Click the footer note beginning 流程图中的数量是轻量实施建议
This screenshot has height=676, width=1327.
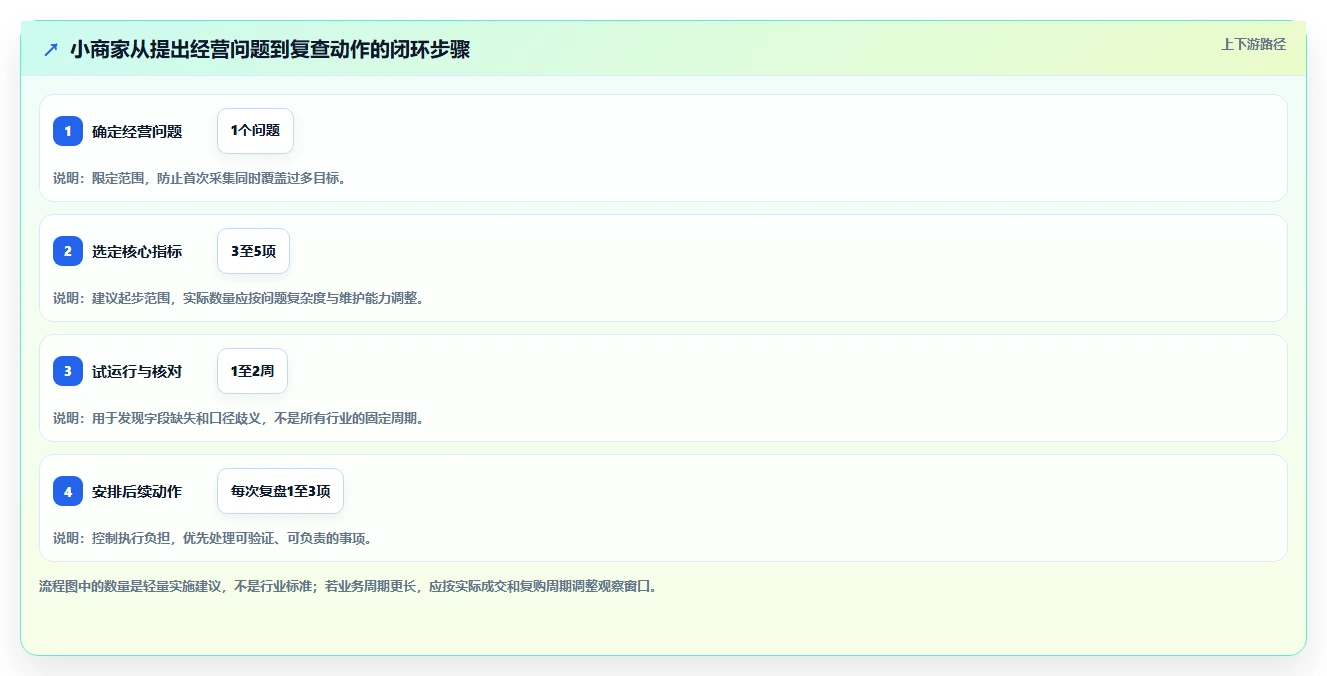348,586
